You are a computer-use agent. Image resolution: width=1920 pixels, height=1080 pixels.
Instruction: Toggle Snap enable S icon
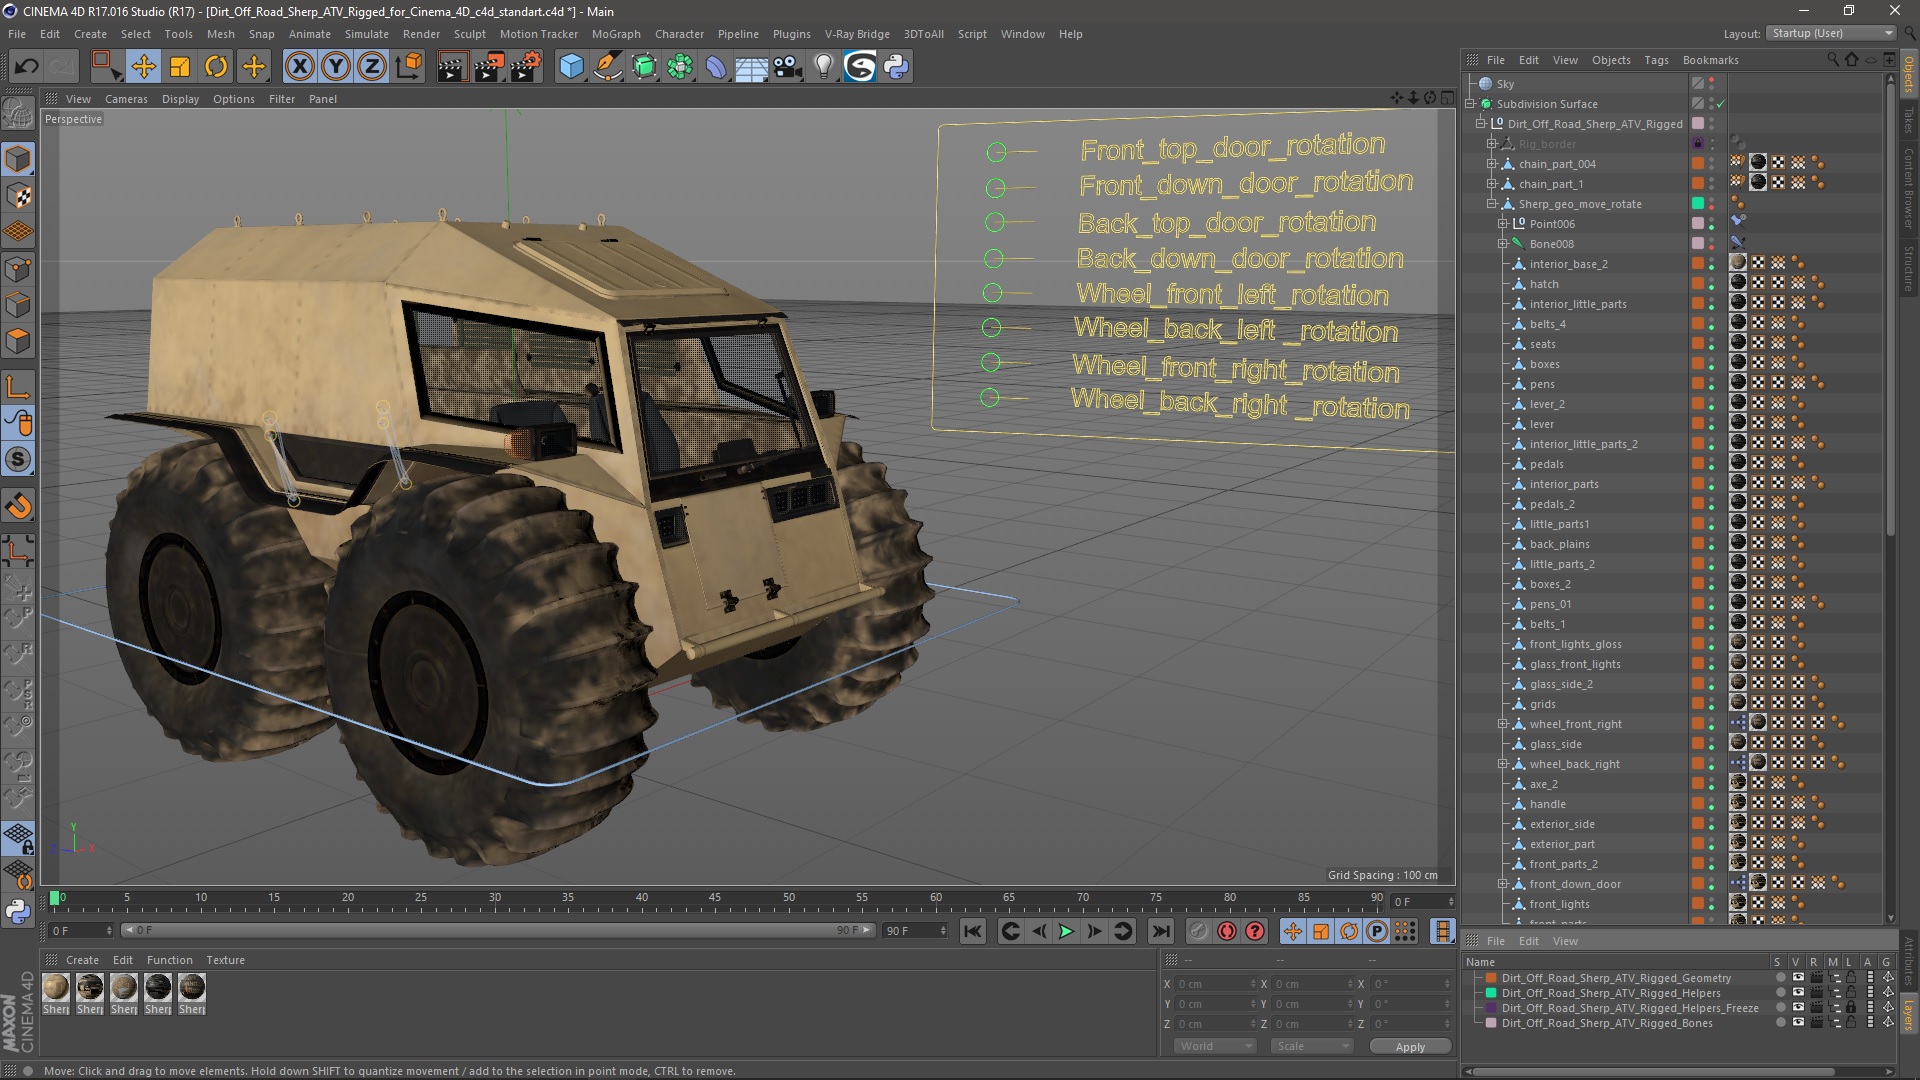click(x=18, y=460)
